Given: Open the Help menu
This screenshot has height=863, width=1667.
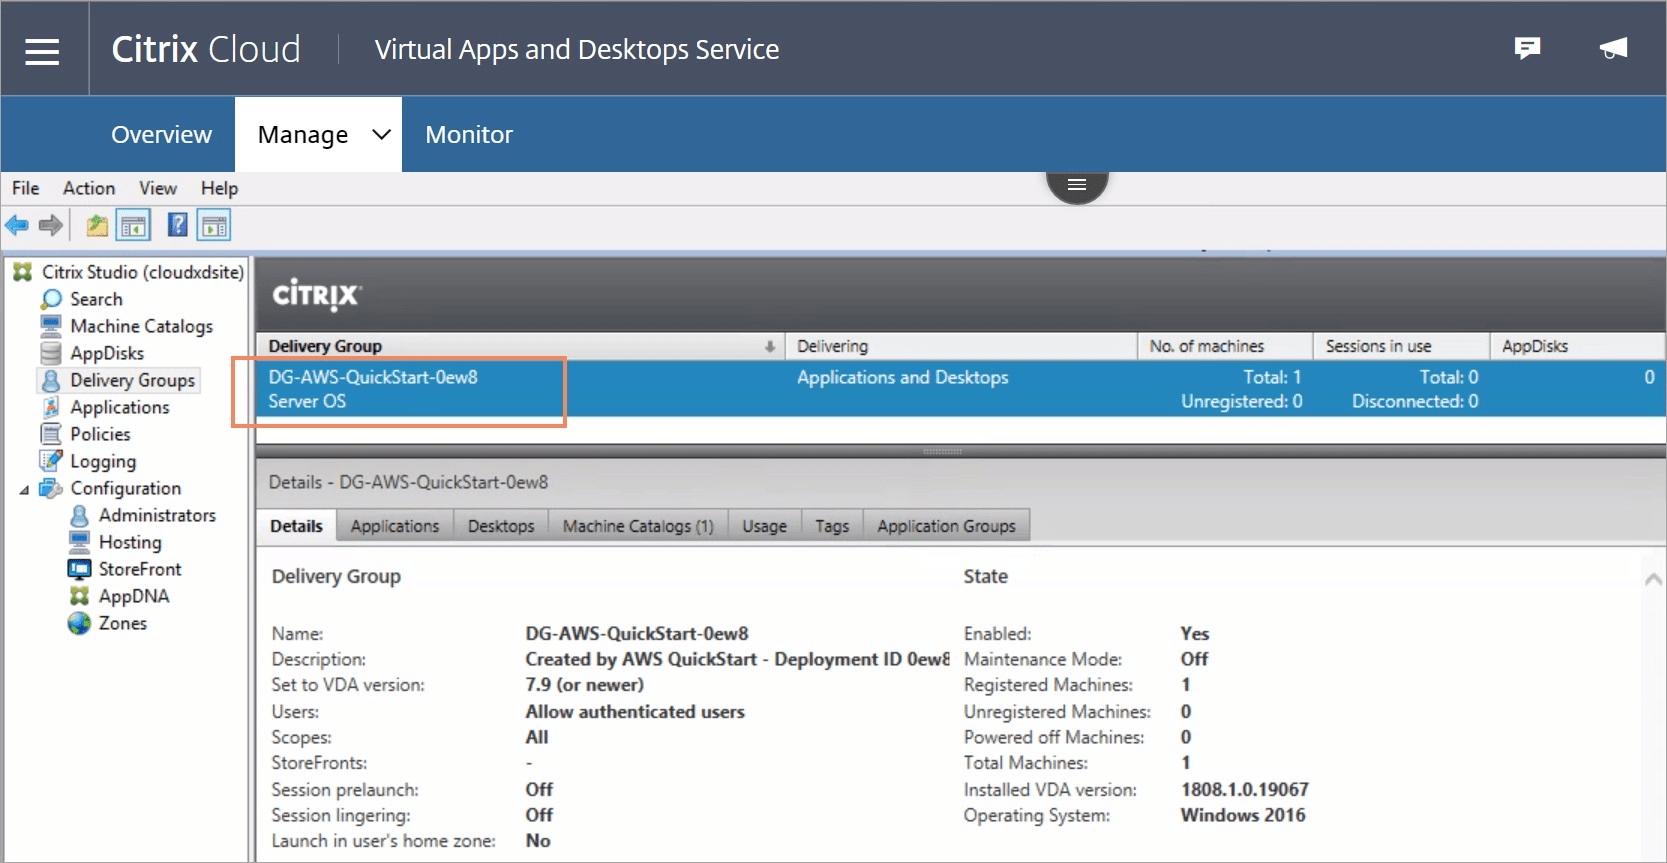Looking at the screenshot, I should (x=219, y=188).
